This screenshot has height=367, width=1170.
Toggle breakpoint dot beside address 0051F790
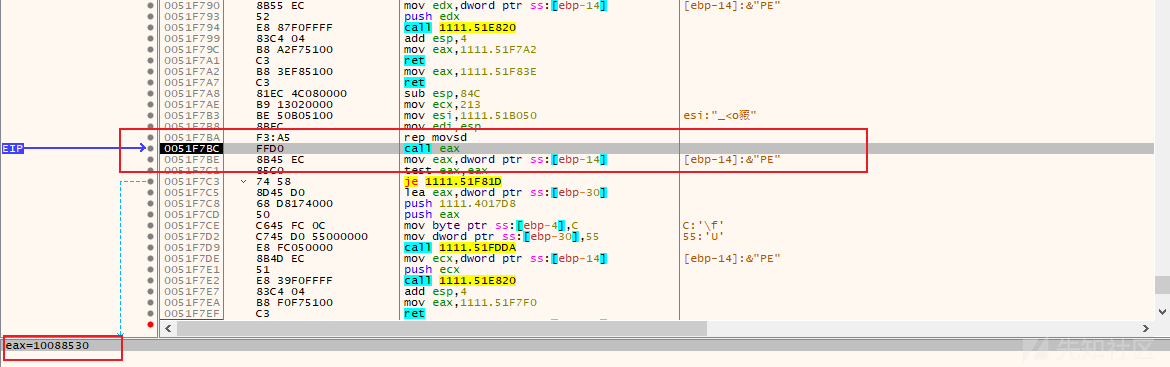click(x=151, y=5)
